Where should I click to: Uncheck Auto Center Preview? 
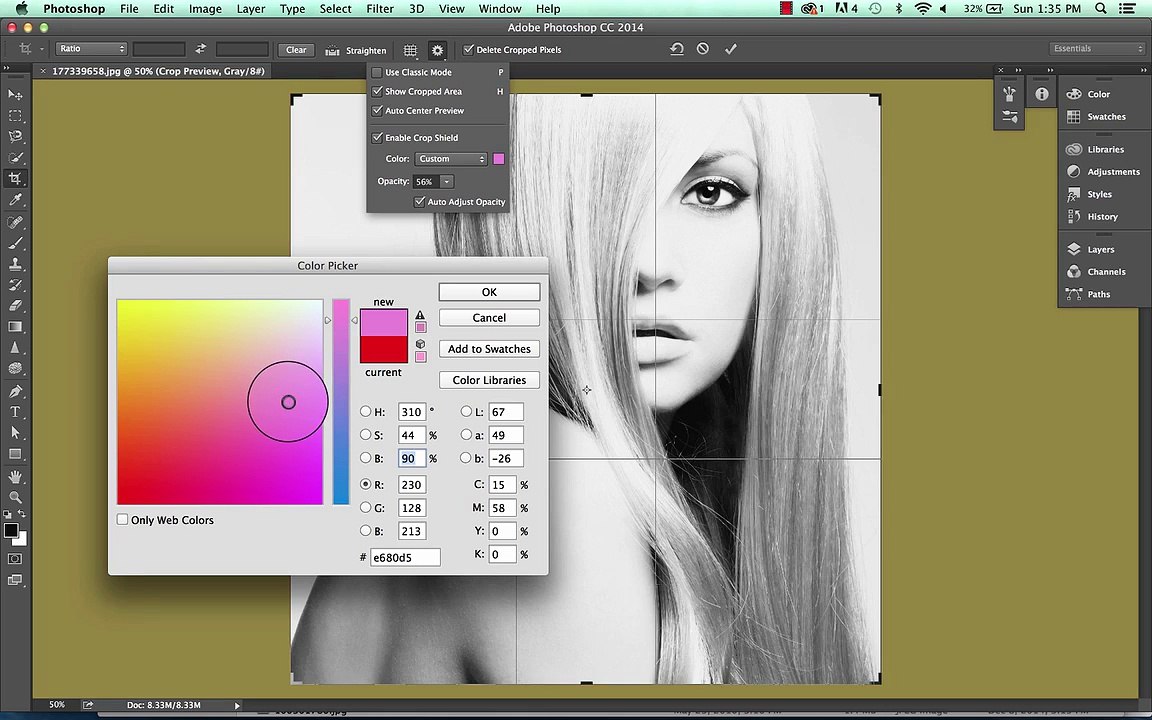pyautogui.click(x=377, y=110)
